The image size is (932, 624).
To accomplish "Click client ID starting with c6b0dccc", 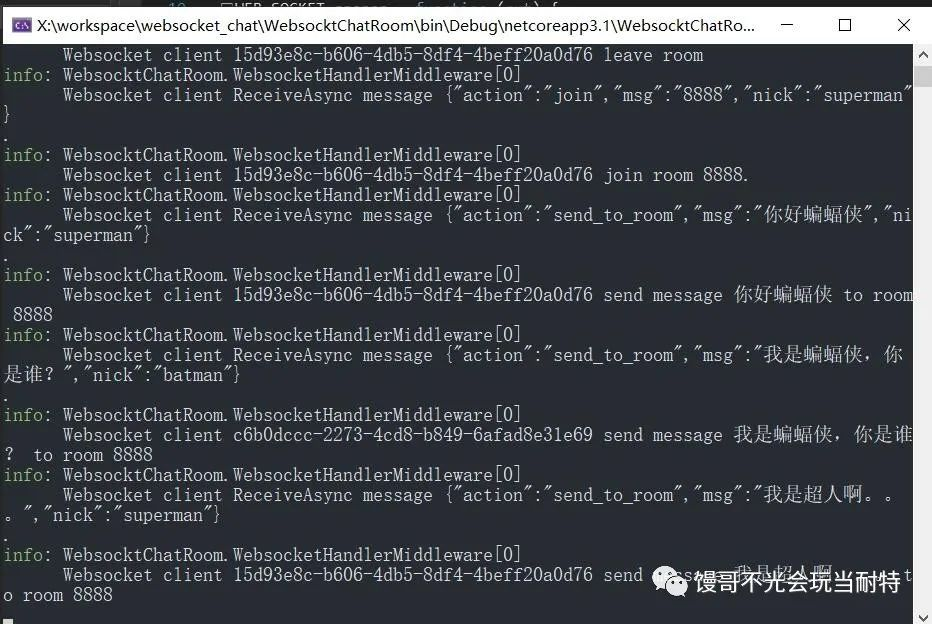I will [413, 435].
